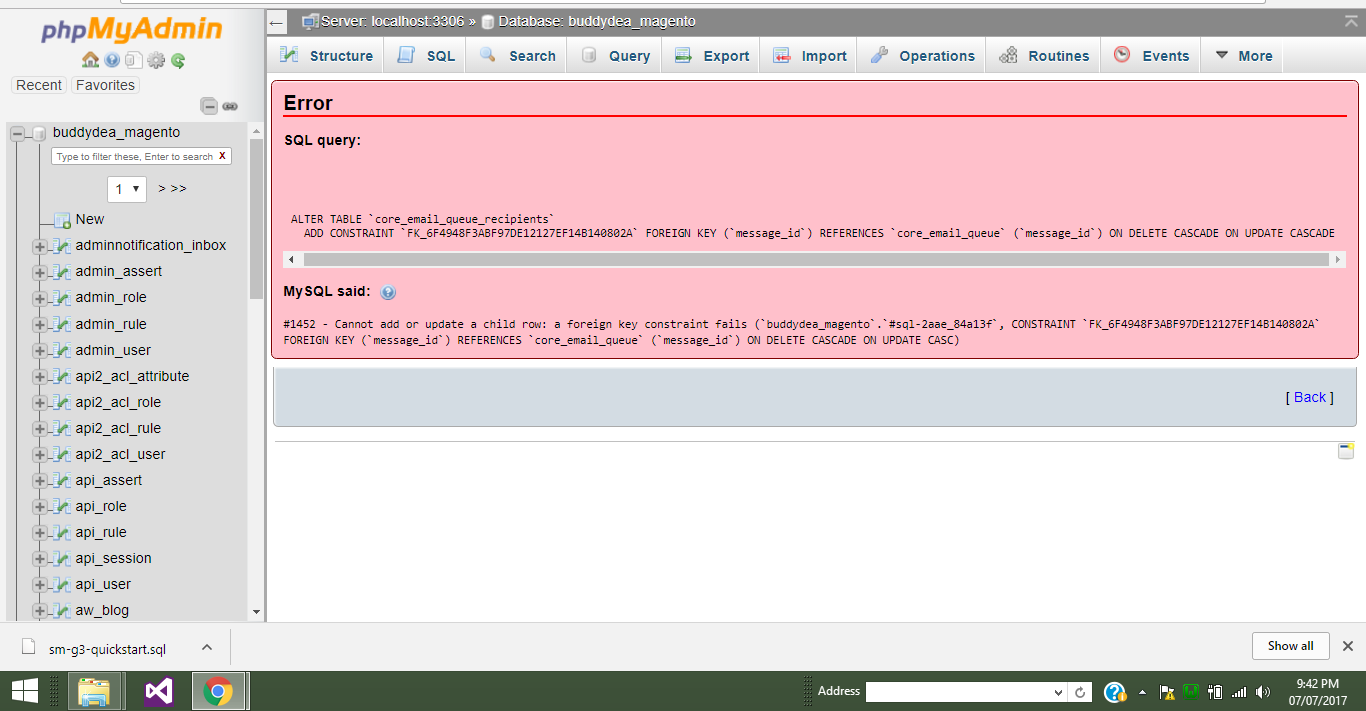1366x711 pixels.
Task: Click the New table icon
Action: [62, 220]
